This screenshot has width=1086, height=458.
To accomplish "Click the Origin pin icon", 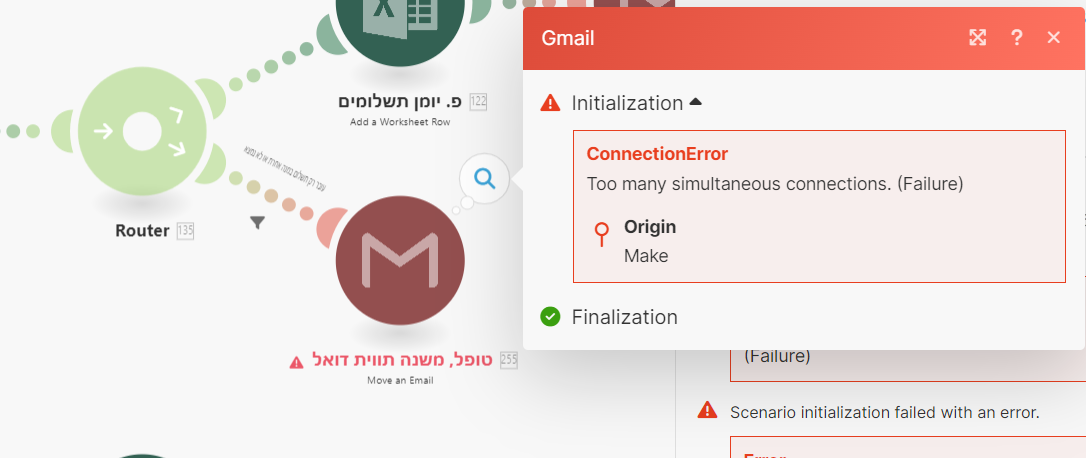I will pyautogui.click(x=601, y=234).
